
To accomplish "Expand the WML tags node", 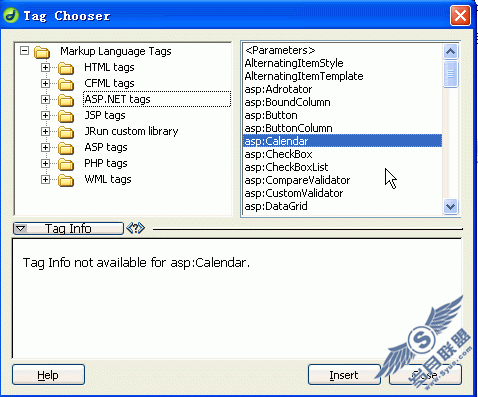I will [45, 179].
